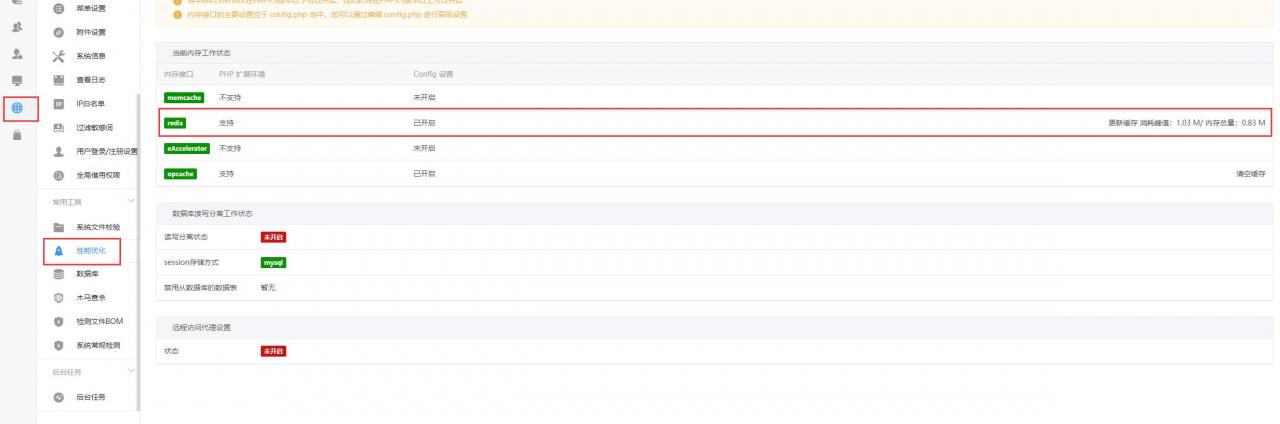The image size is (1280, 424).
Task: Open 系统信息 via its wrench icon
Action: click(59, 56)
